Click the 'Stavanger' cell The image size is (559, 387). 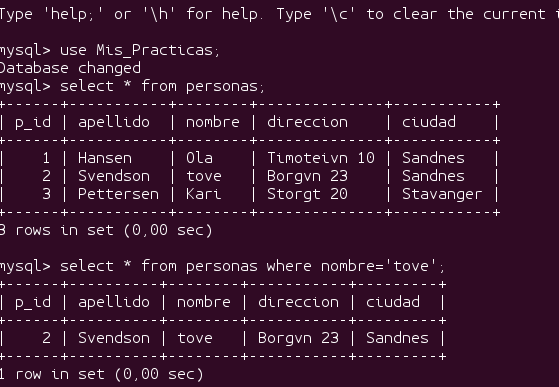click(442, 194)
